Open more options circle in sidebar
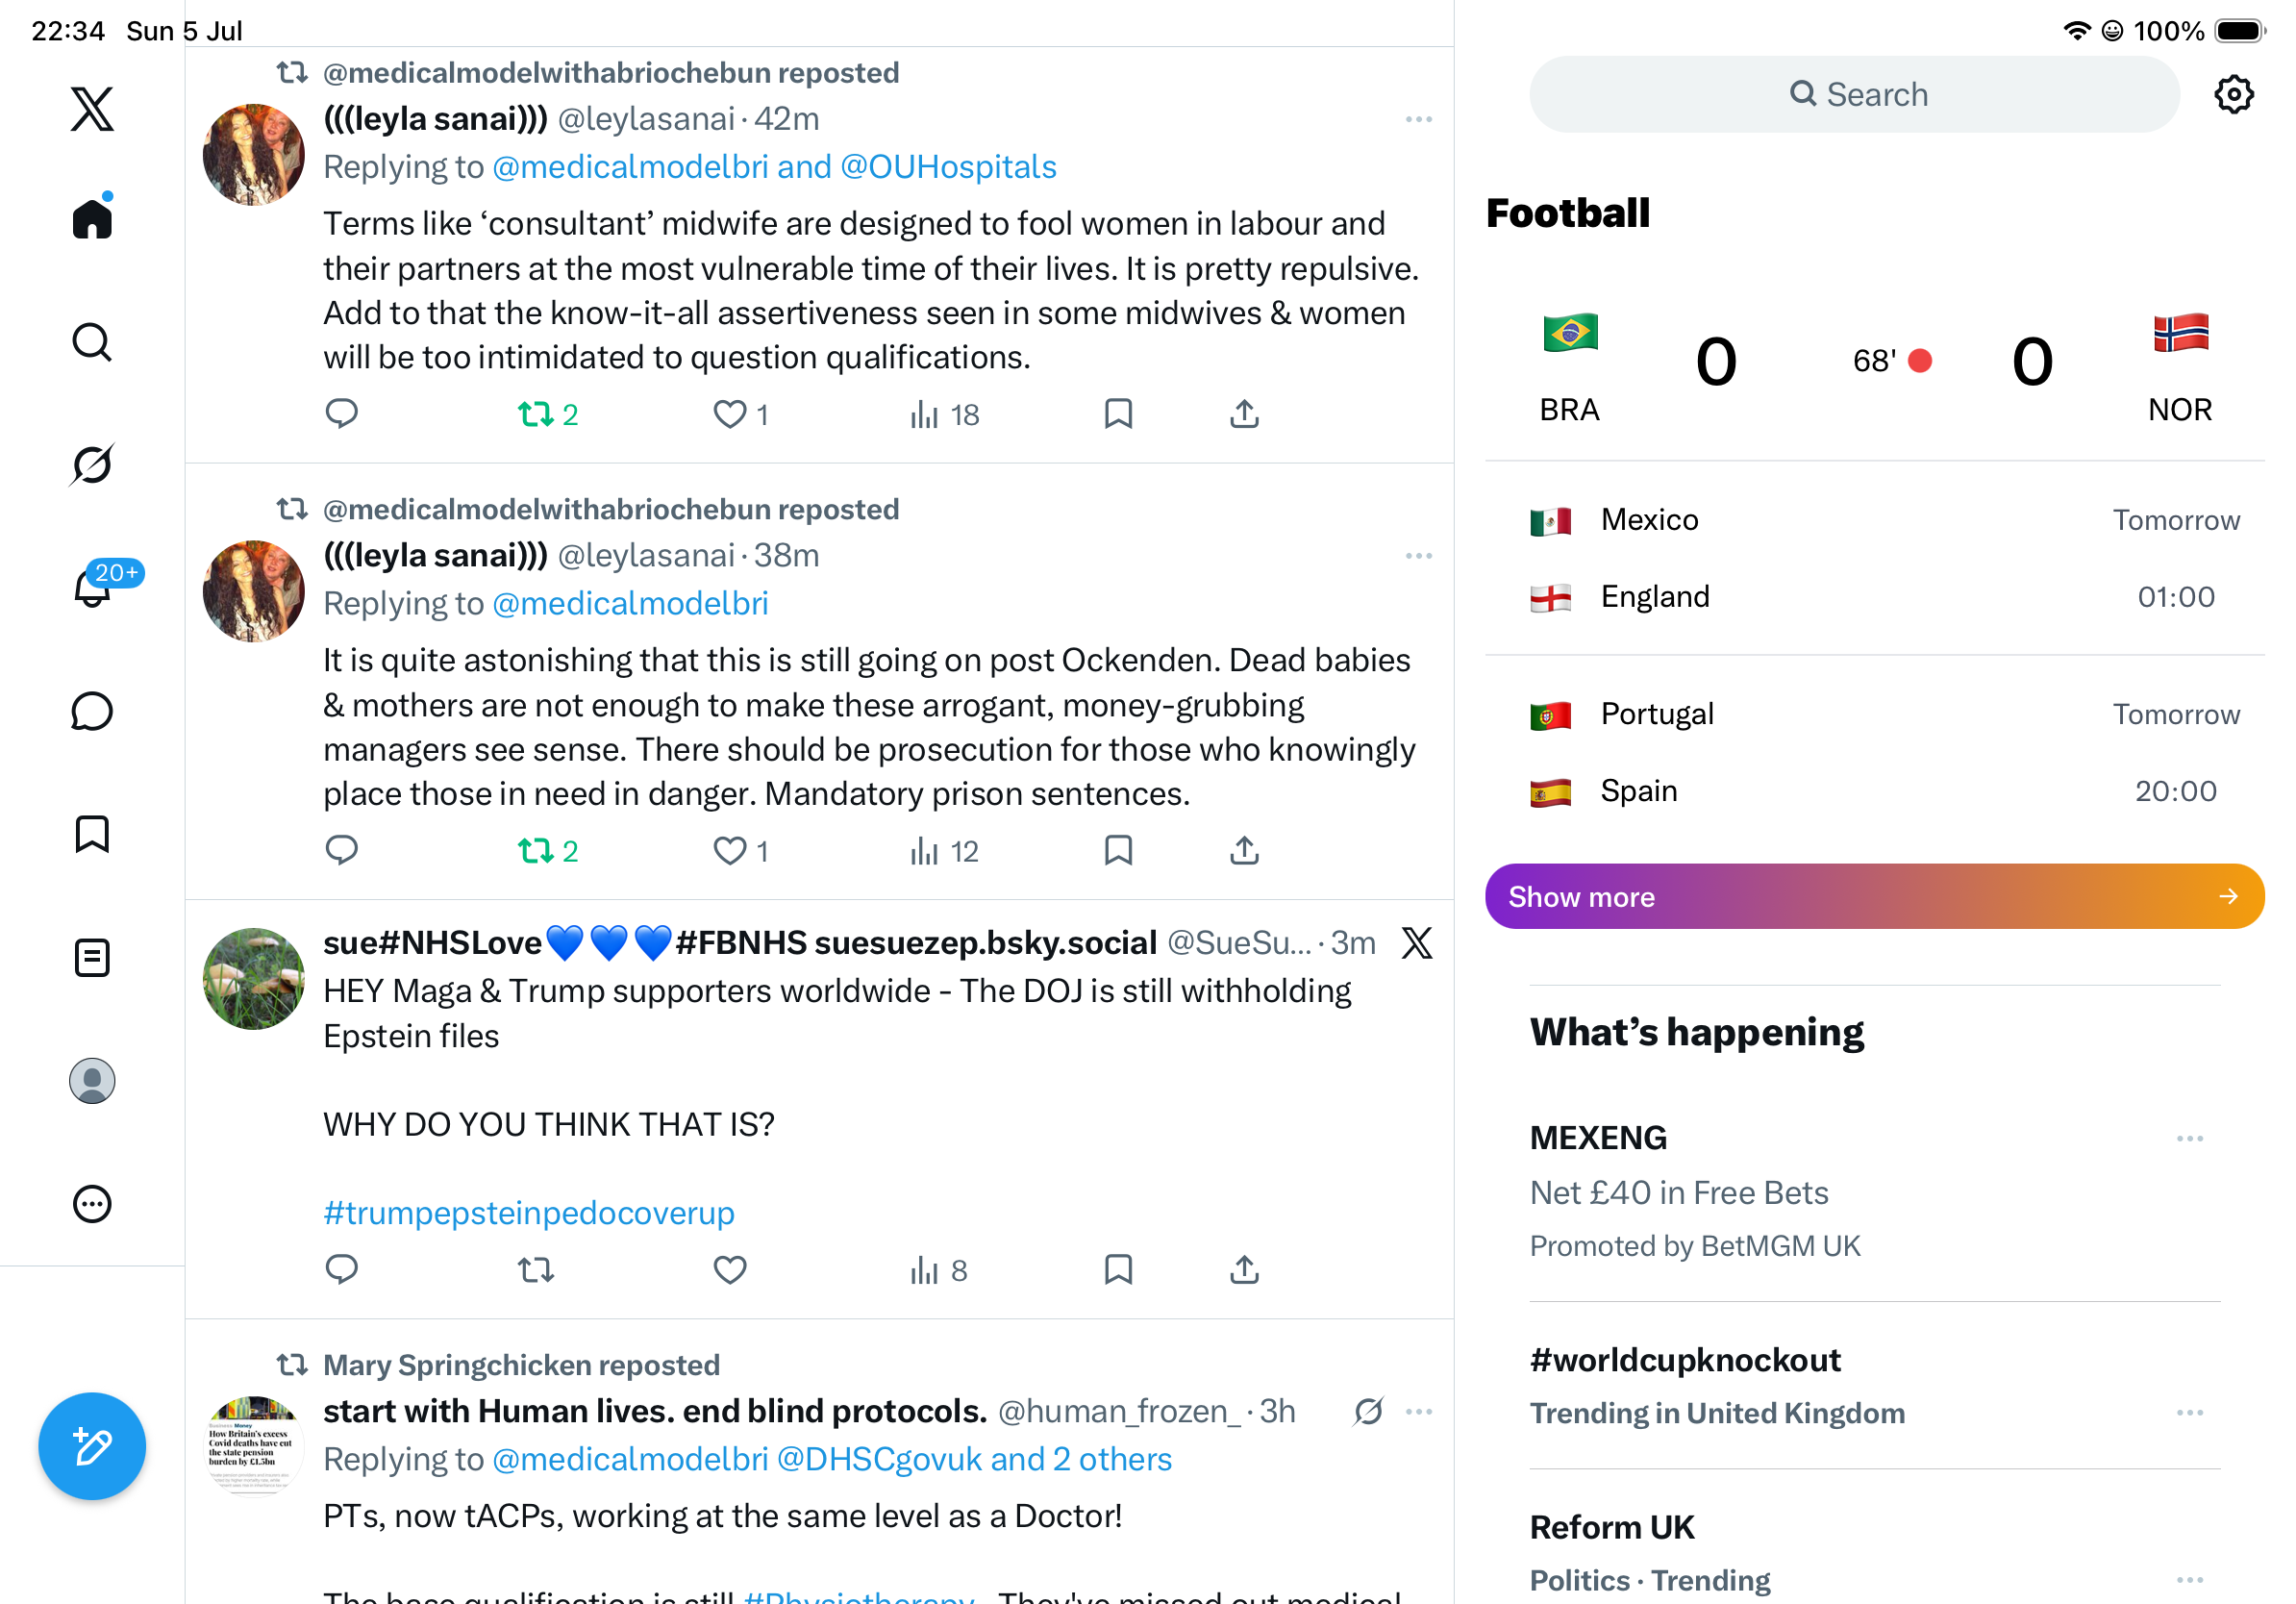 (92, 1205)
